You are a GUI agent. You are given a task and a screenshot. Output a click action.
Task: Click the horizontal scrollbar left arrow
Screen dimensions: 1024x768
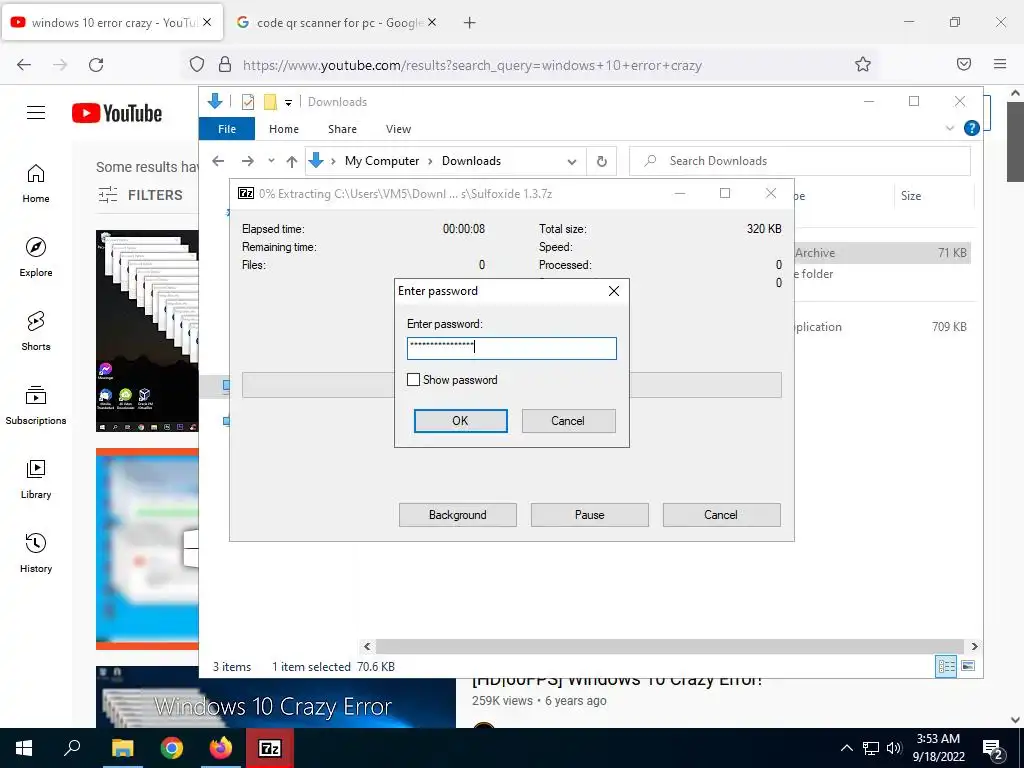[367, 646]
